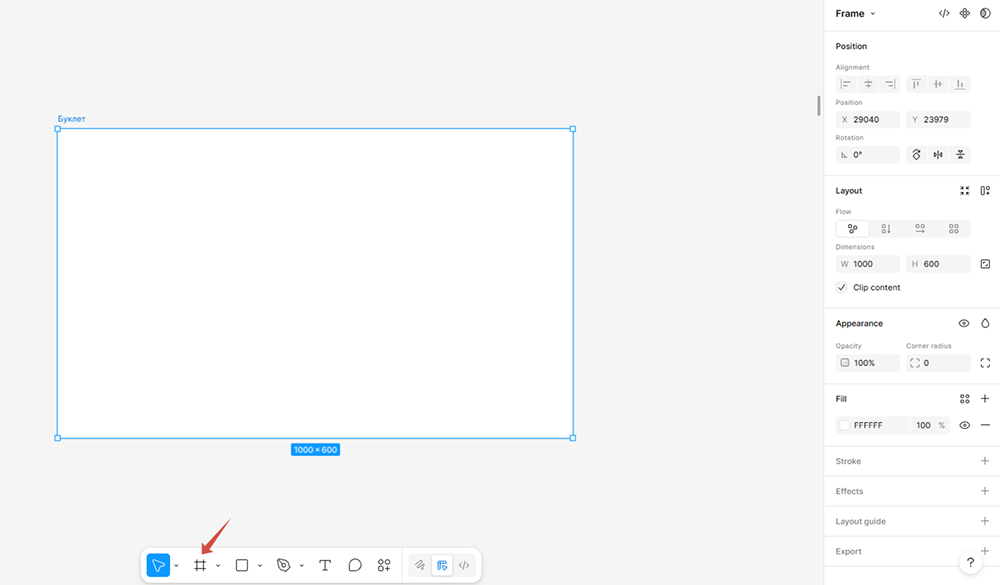Align left using the Alignment icons
1000x585 pixels.
click(846, 84)
